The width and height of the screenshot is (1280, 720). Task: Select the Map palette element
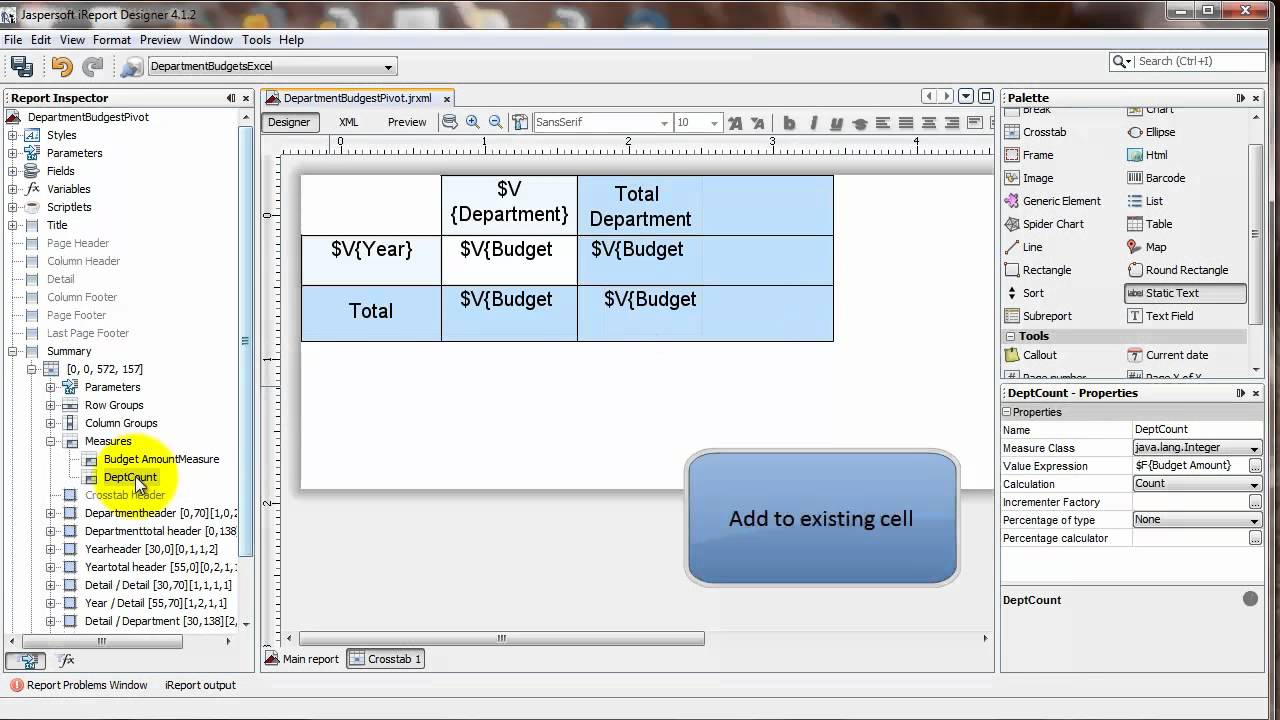point(1146,247)
